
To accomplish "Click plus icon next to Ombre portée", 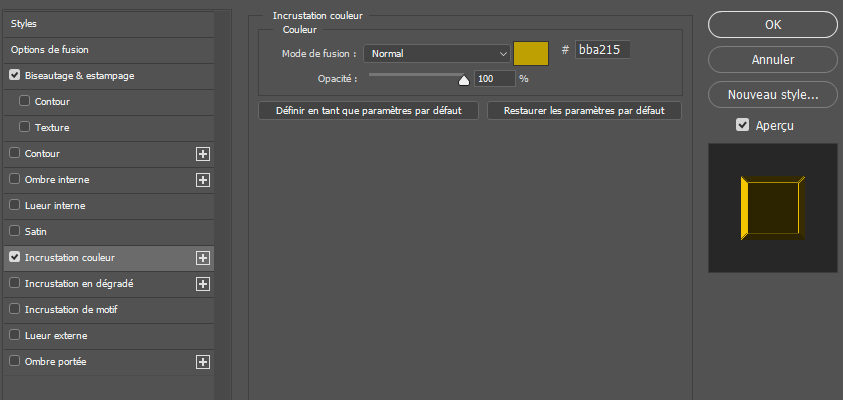I will pyautogui.click(x=203, y=362).
